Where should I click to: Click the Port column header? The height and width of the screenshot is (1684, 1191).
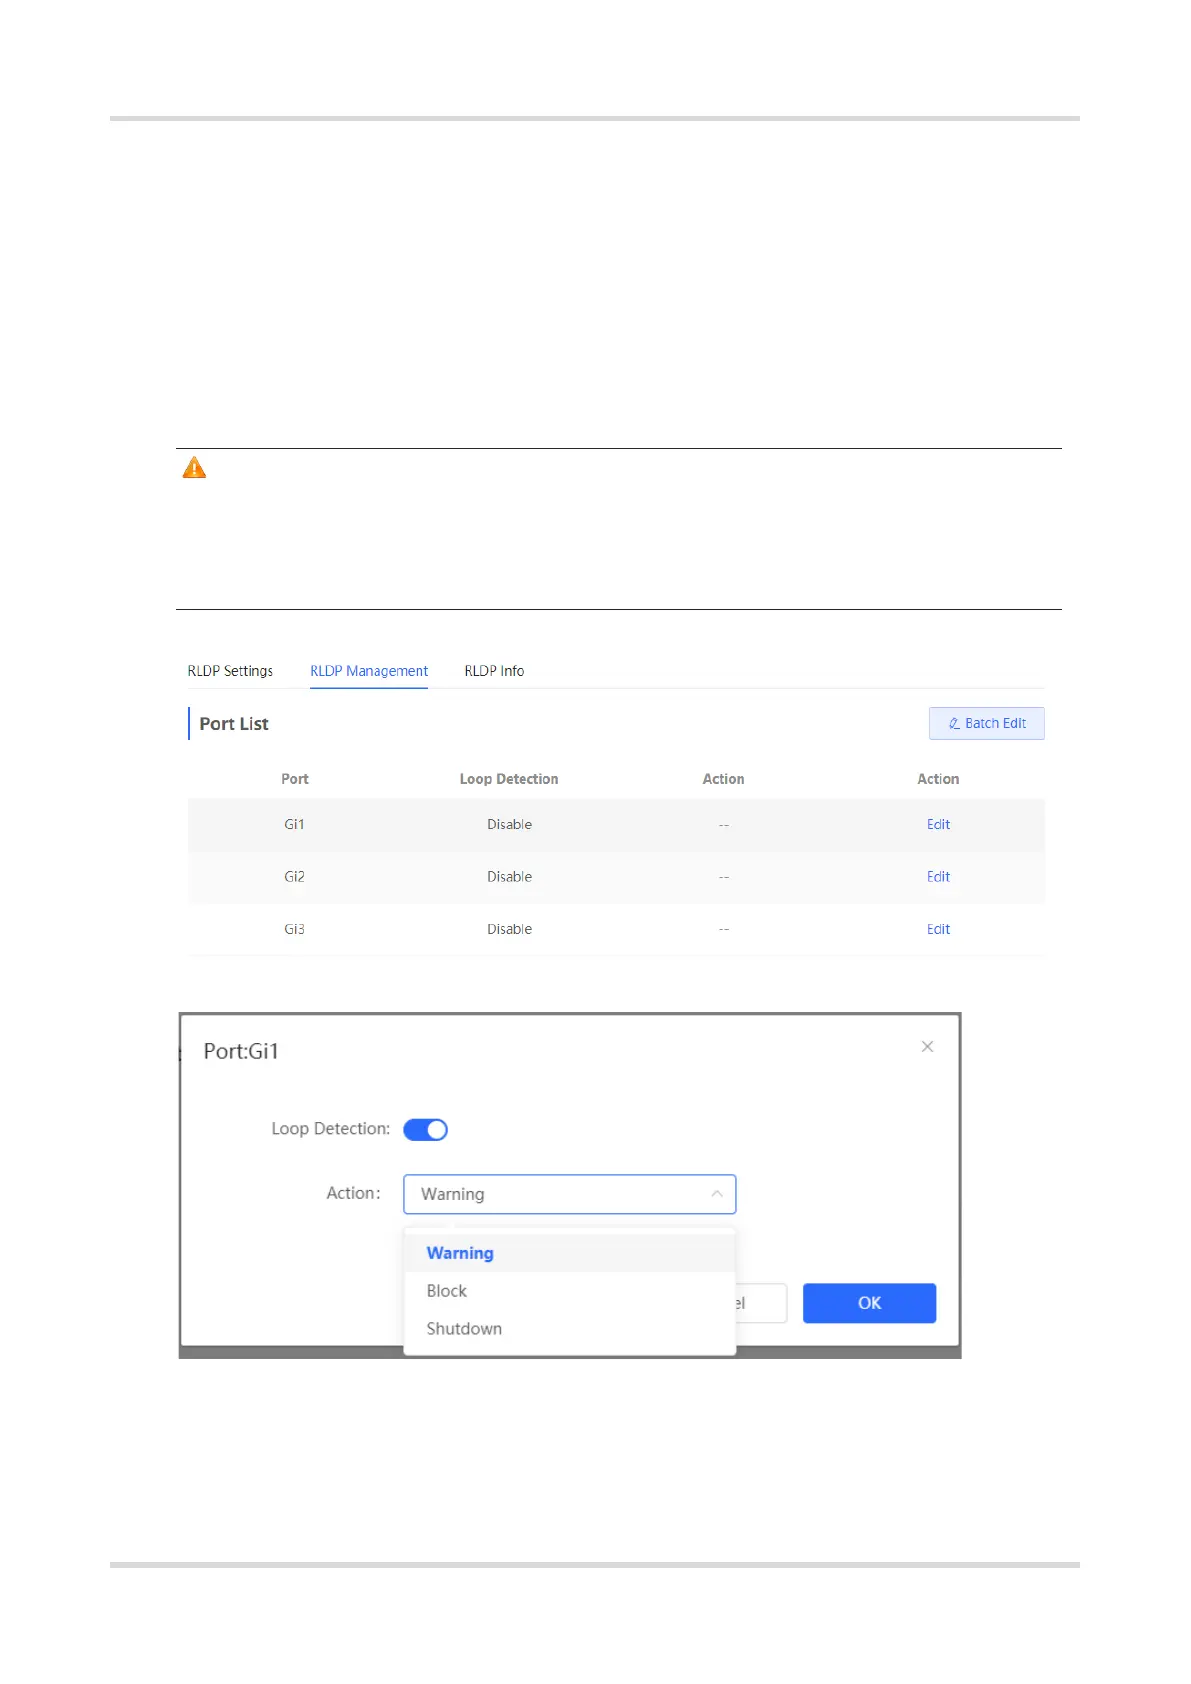(x=295, y=779)
